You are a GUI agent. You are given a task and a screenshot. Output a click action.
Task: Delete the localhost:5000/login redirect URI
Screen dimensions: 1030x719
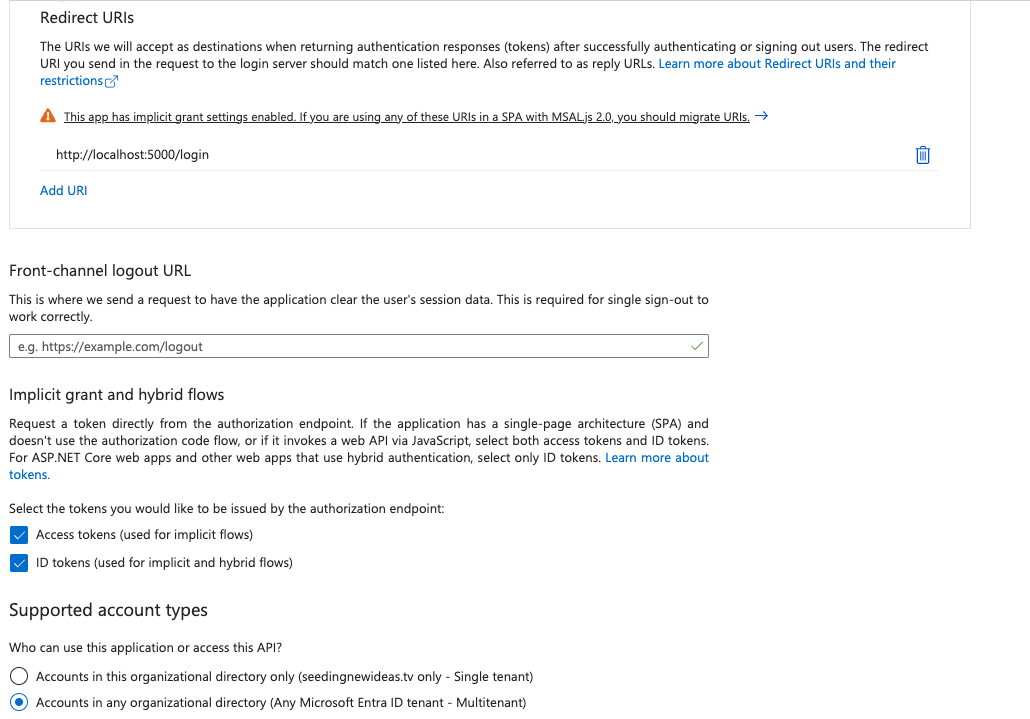pyautogui.click(x=923, y=155)
